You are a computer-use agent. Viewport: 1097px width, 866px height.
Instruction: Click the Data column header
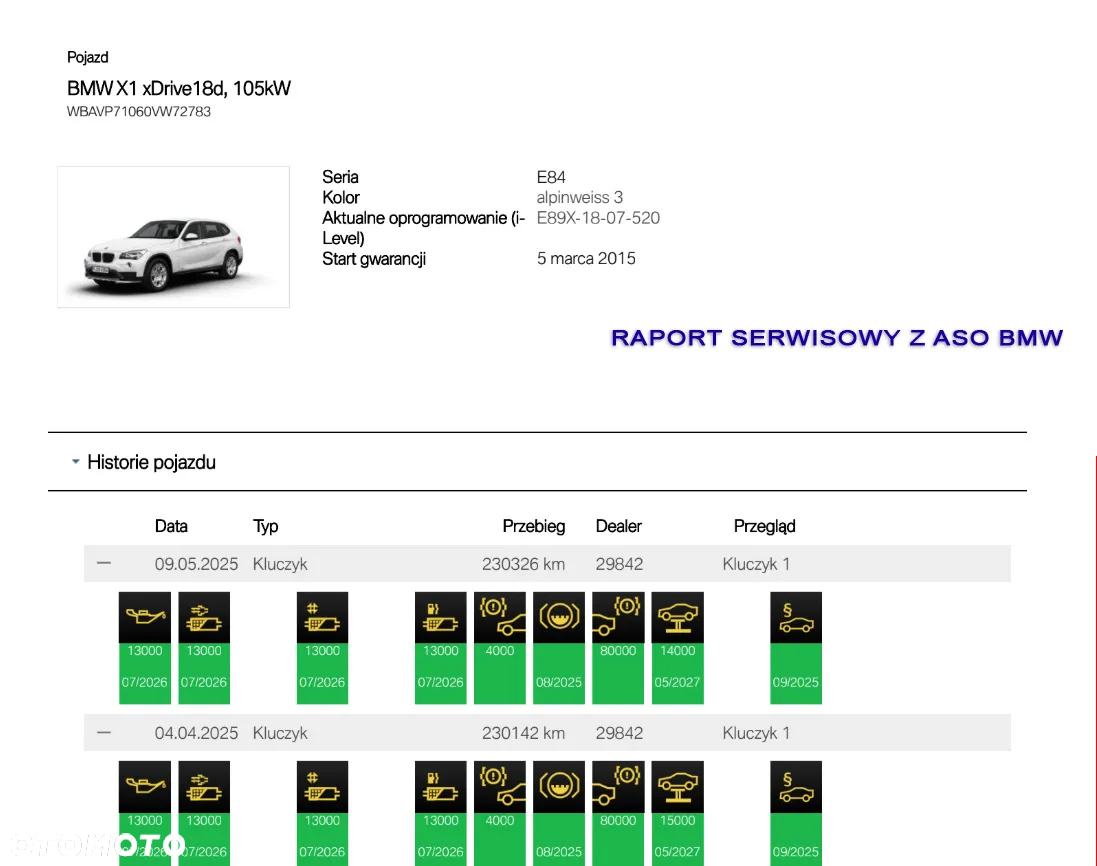point(171,526)
